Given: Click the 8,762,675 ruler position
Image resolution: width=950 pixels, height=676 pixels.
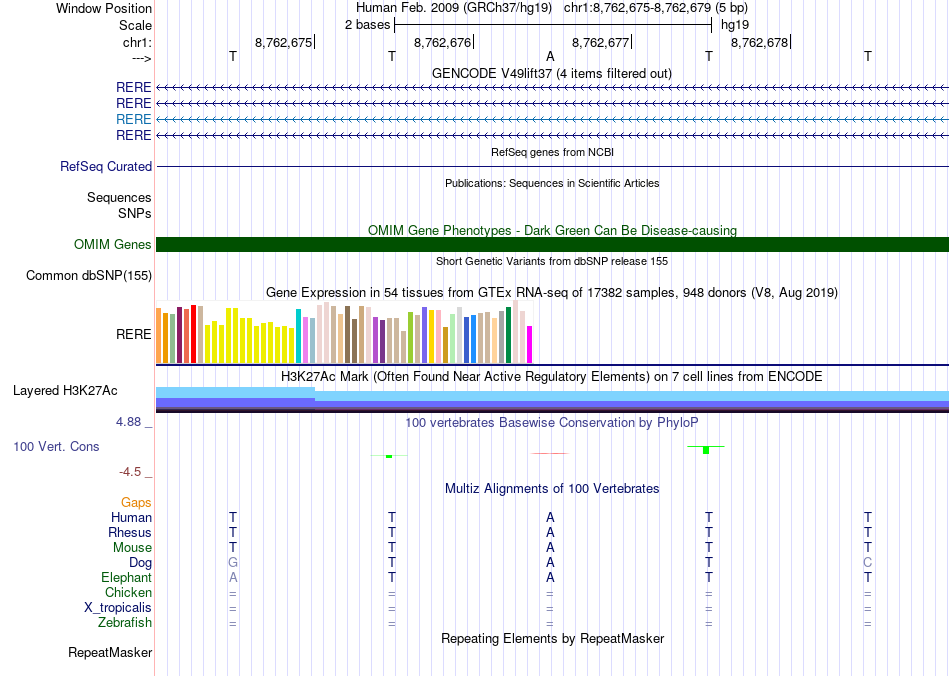Looking at the screenshot, I should pos(284,42).
